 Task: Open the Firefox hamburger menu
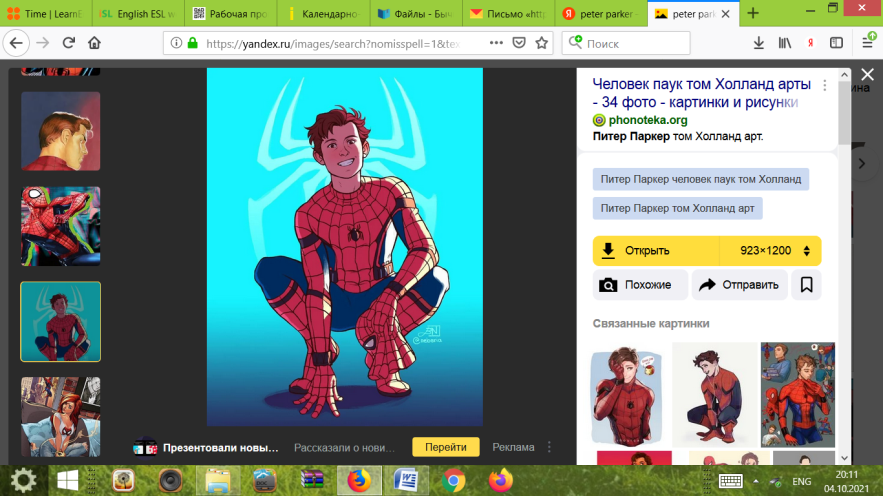(868, 42)
